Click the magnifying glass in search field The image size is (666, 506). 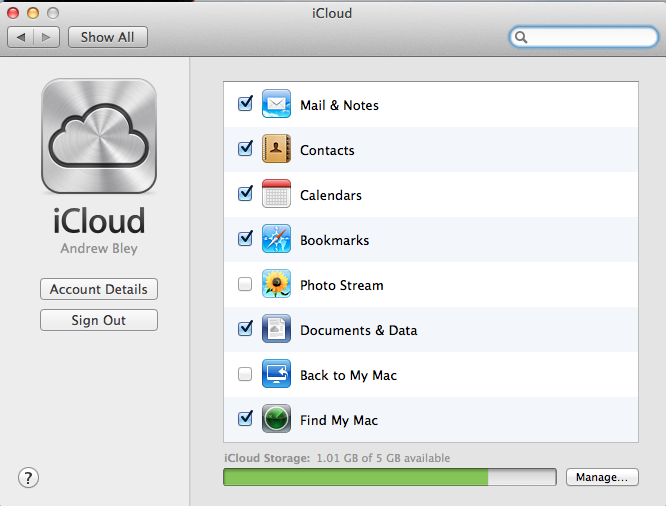tap(521, 37)
